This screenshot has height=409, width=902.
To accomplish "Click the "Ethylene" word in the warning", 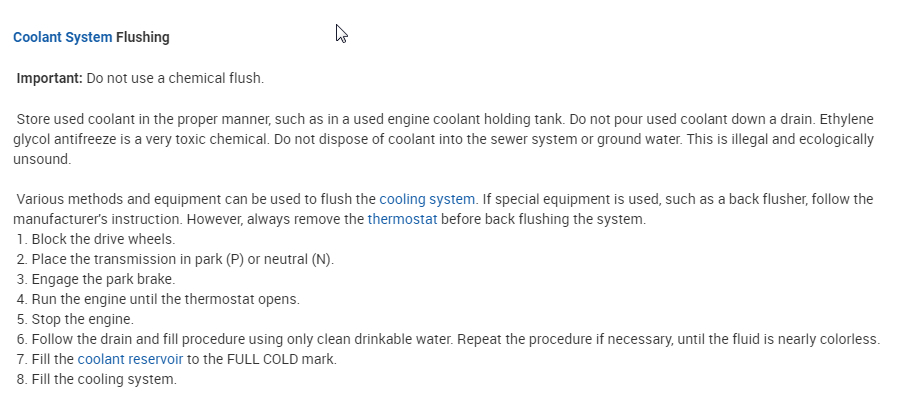I will click(x=847, y=118).
